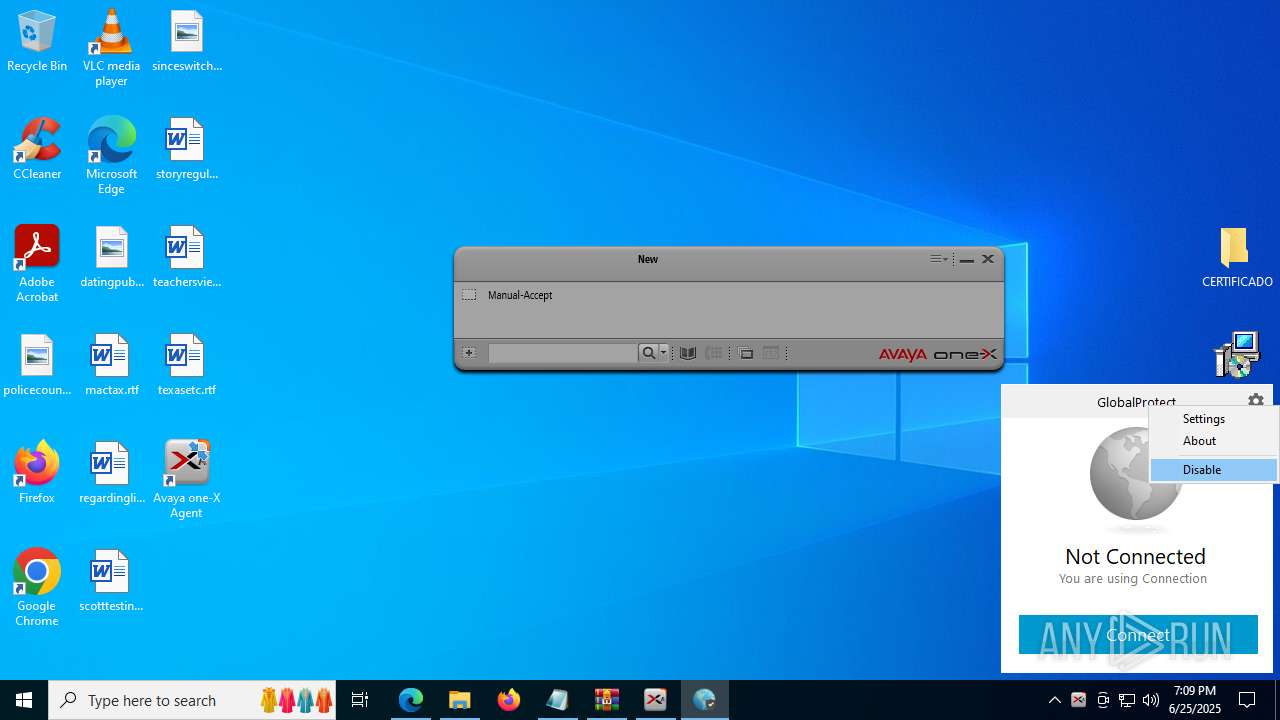
Task: Show hidden system tray icons
Action: [1054, 700]
